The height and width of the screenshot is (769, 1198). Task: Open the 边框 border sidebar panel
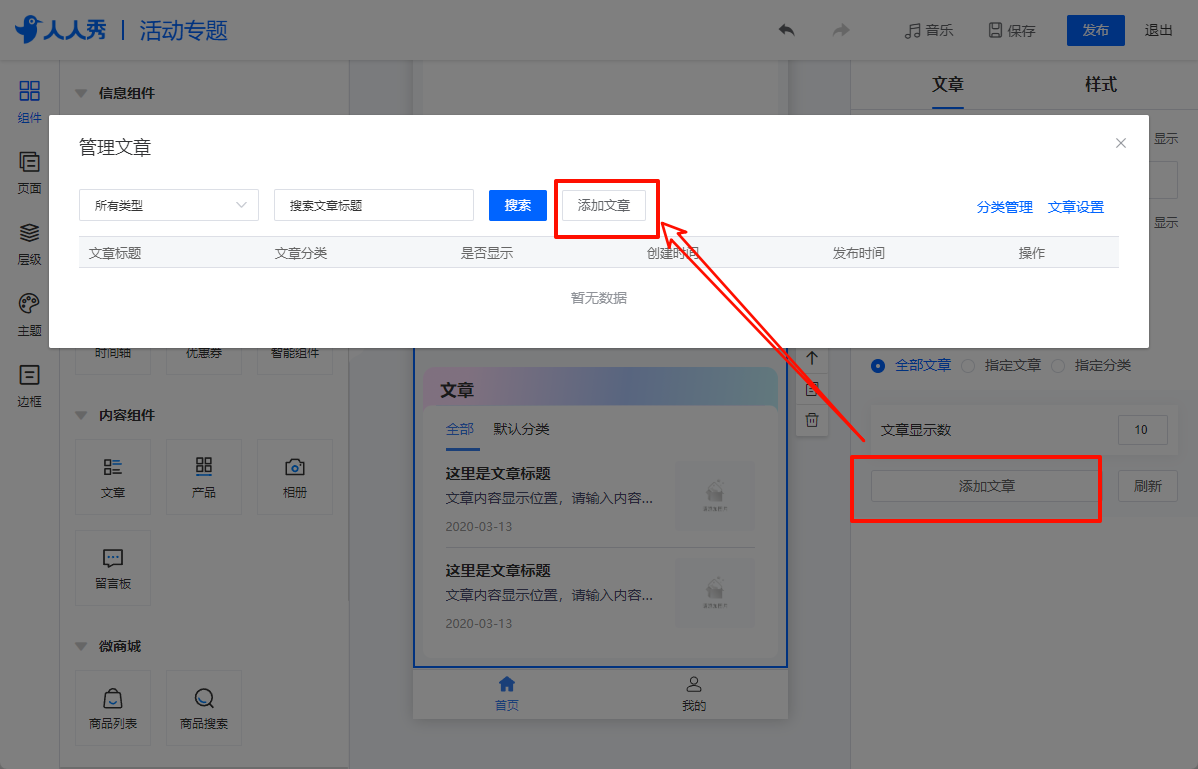[x=29, y=386]
